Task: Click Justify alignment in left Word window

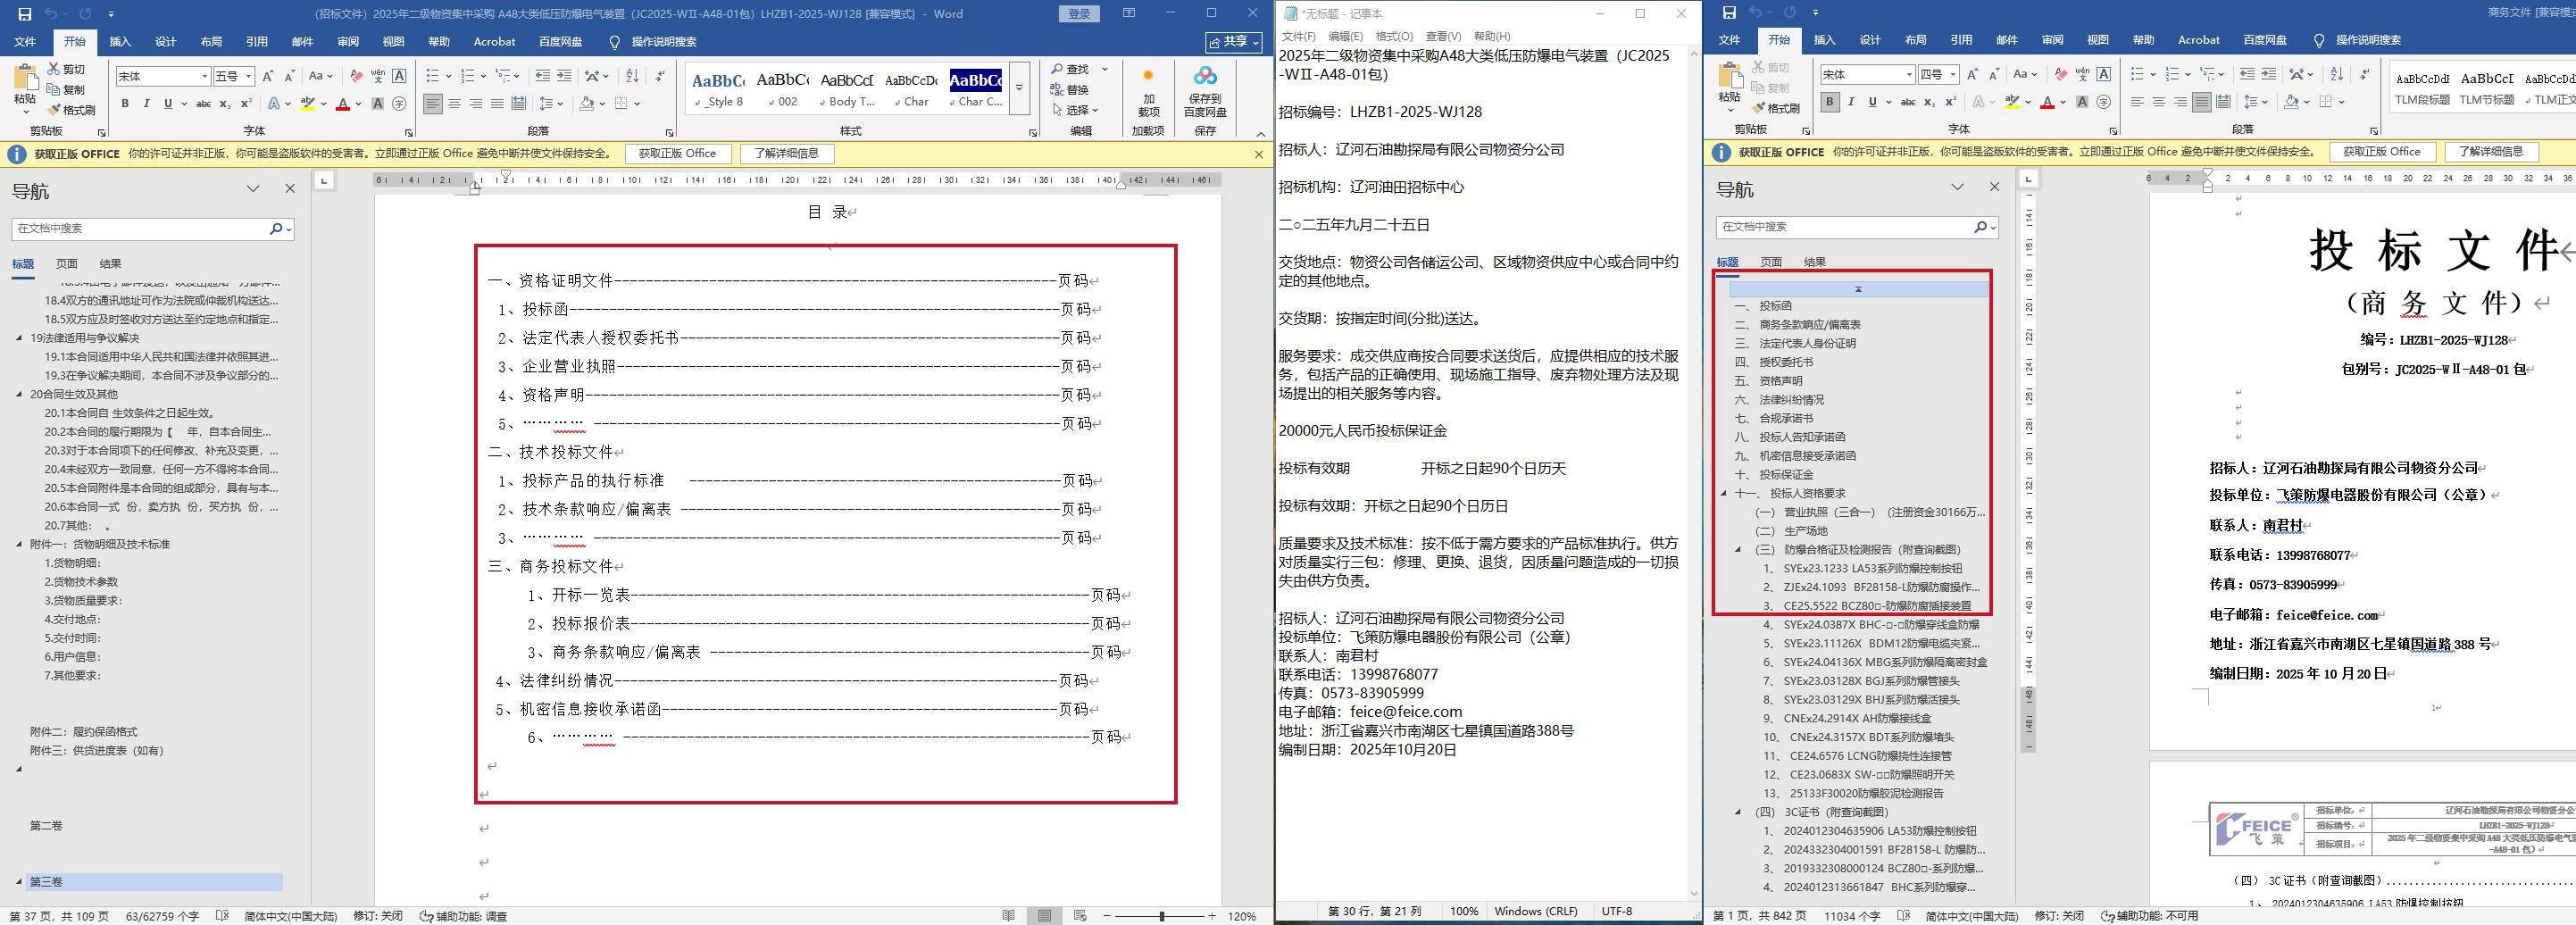Action: point(497,103)
